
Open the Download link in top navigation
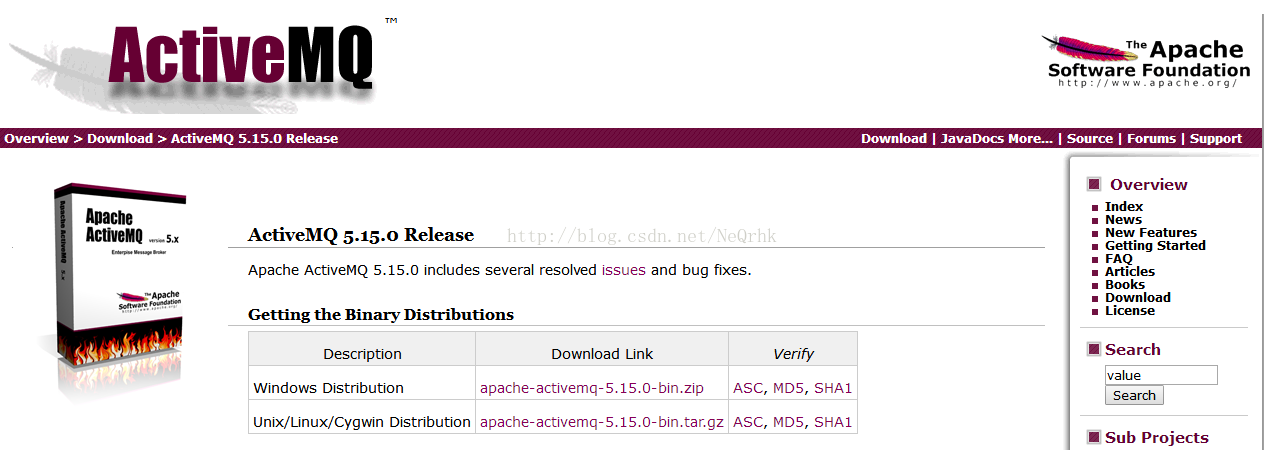coord(894,139)
